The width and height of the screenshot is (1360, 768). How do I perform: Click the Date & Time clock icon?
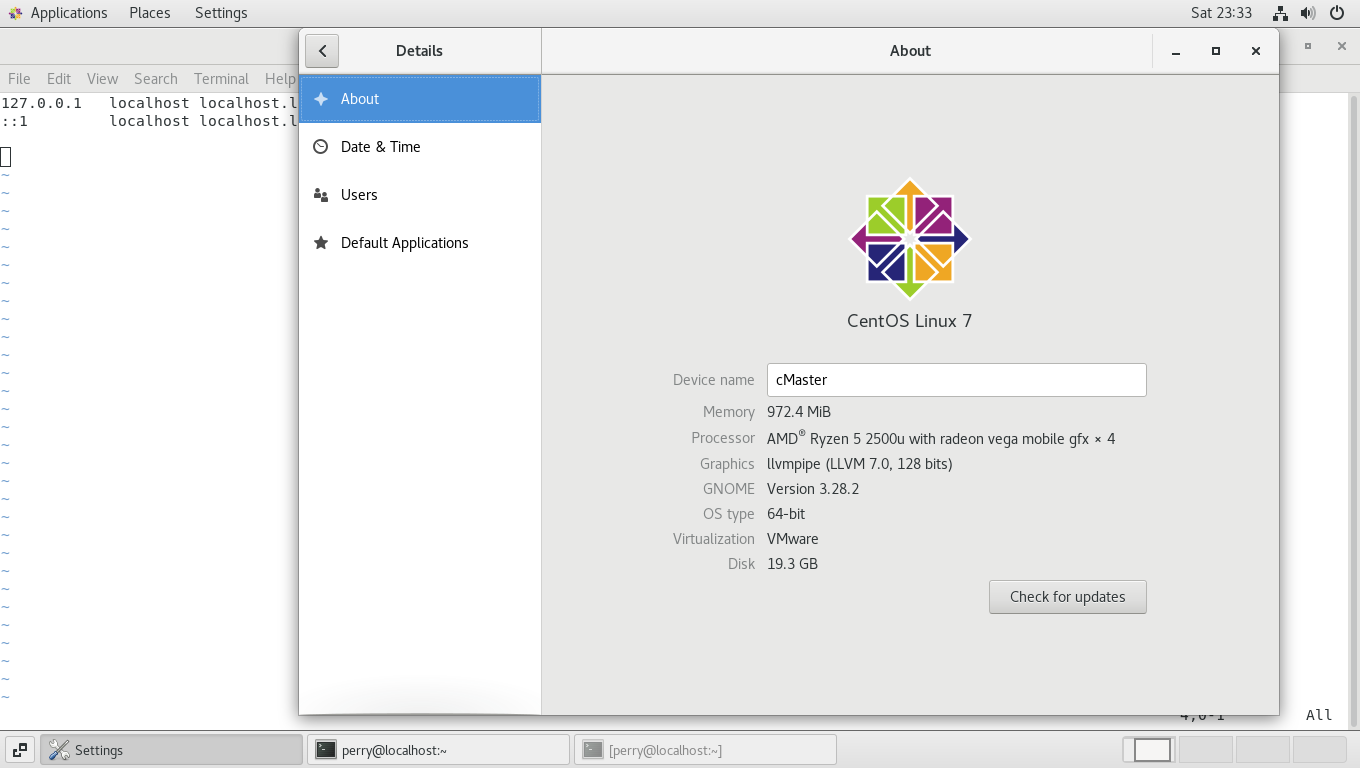pos(321,147)
